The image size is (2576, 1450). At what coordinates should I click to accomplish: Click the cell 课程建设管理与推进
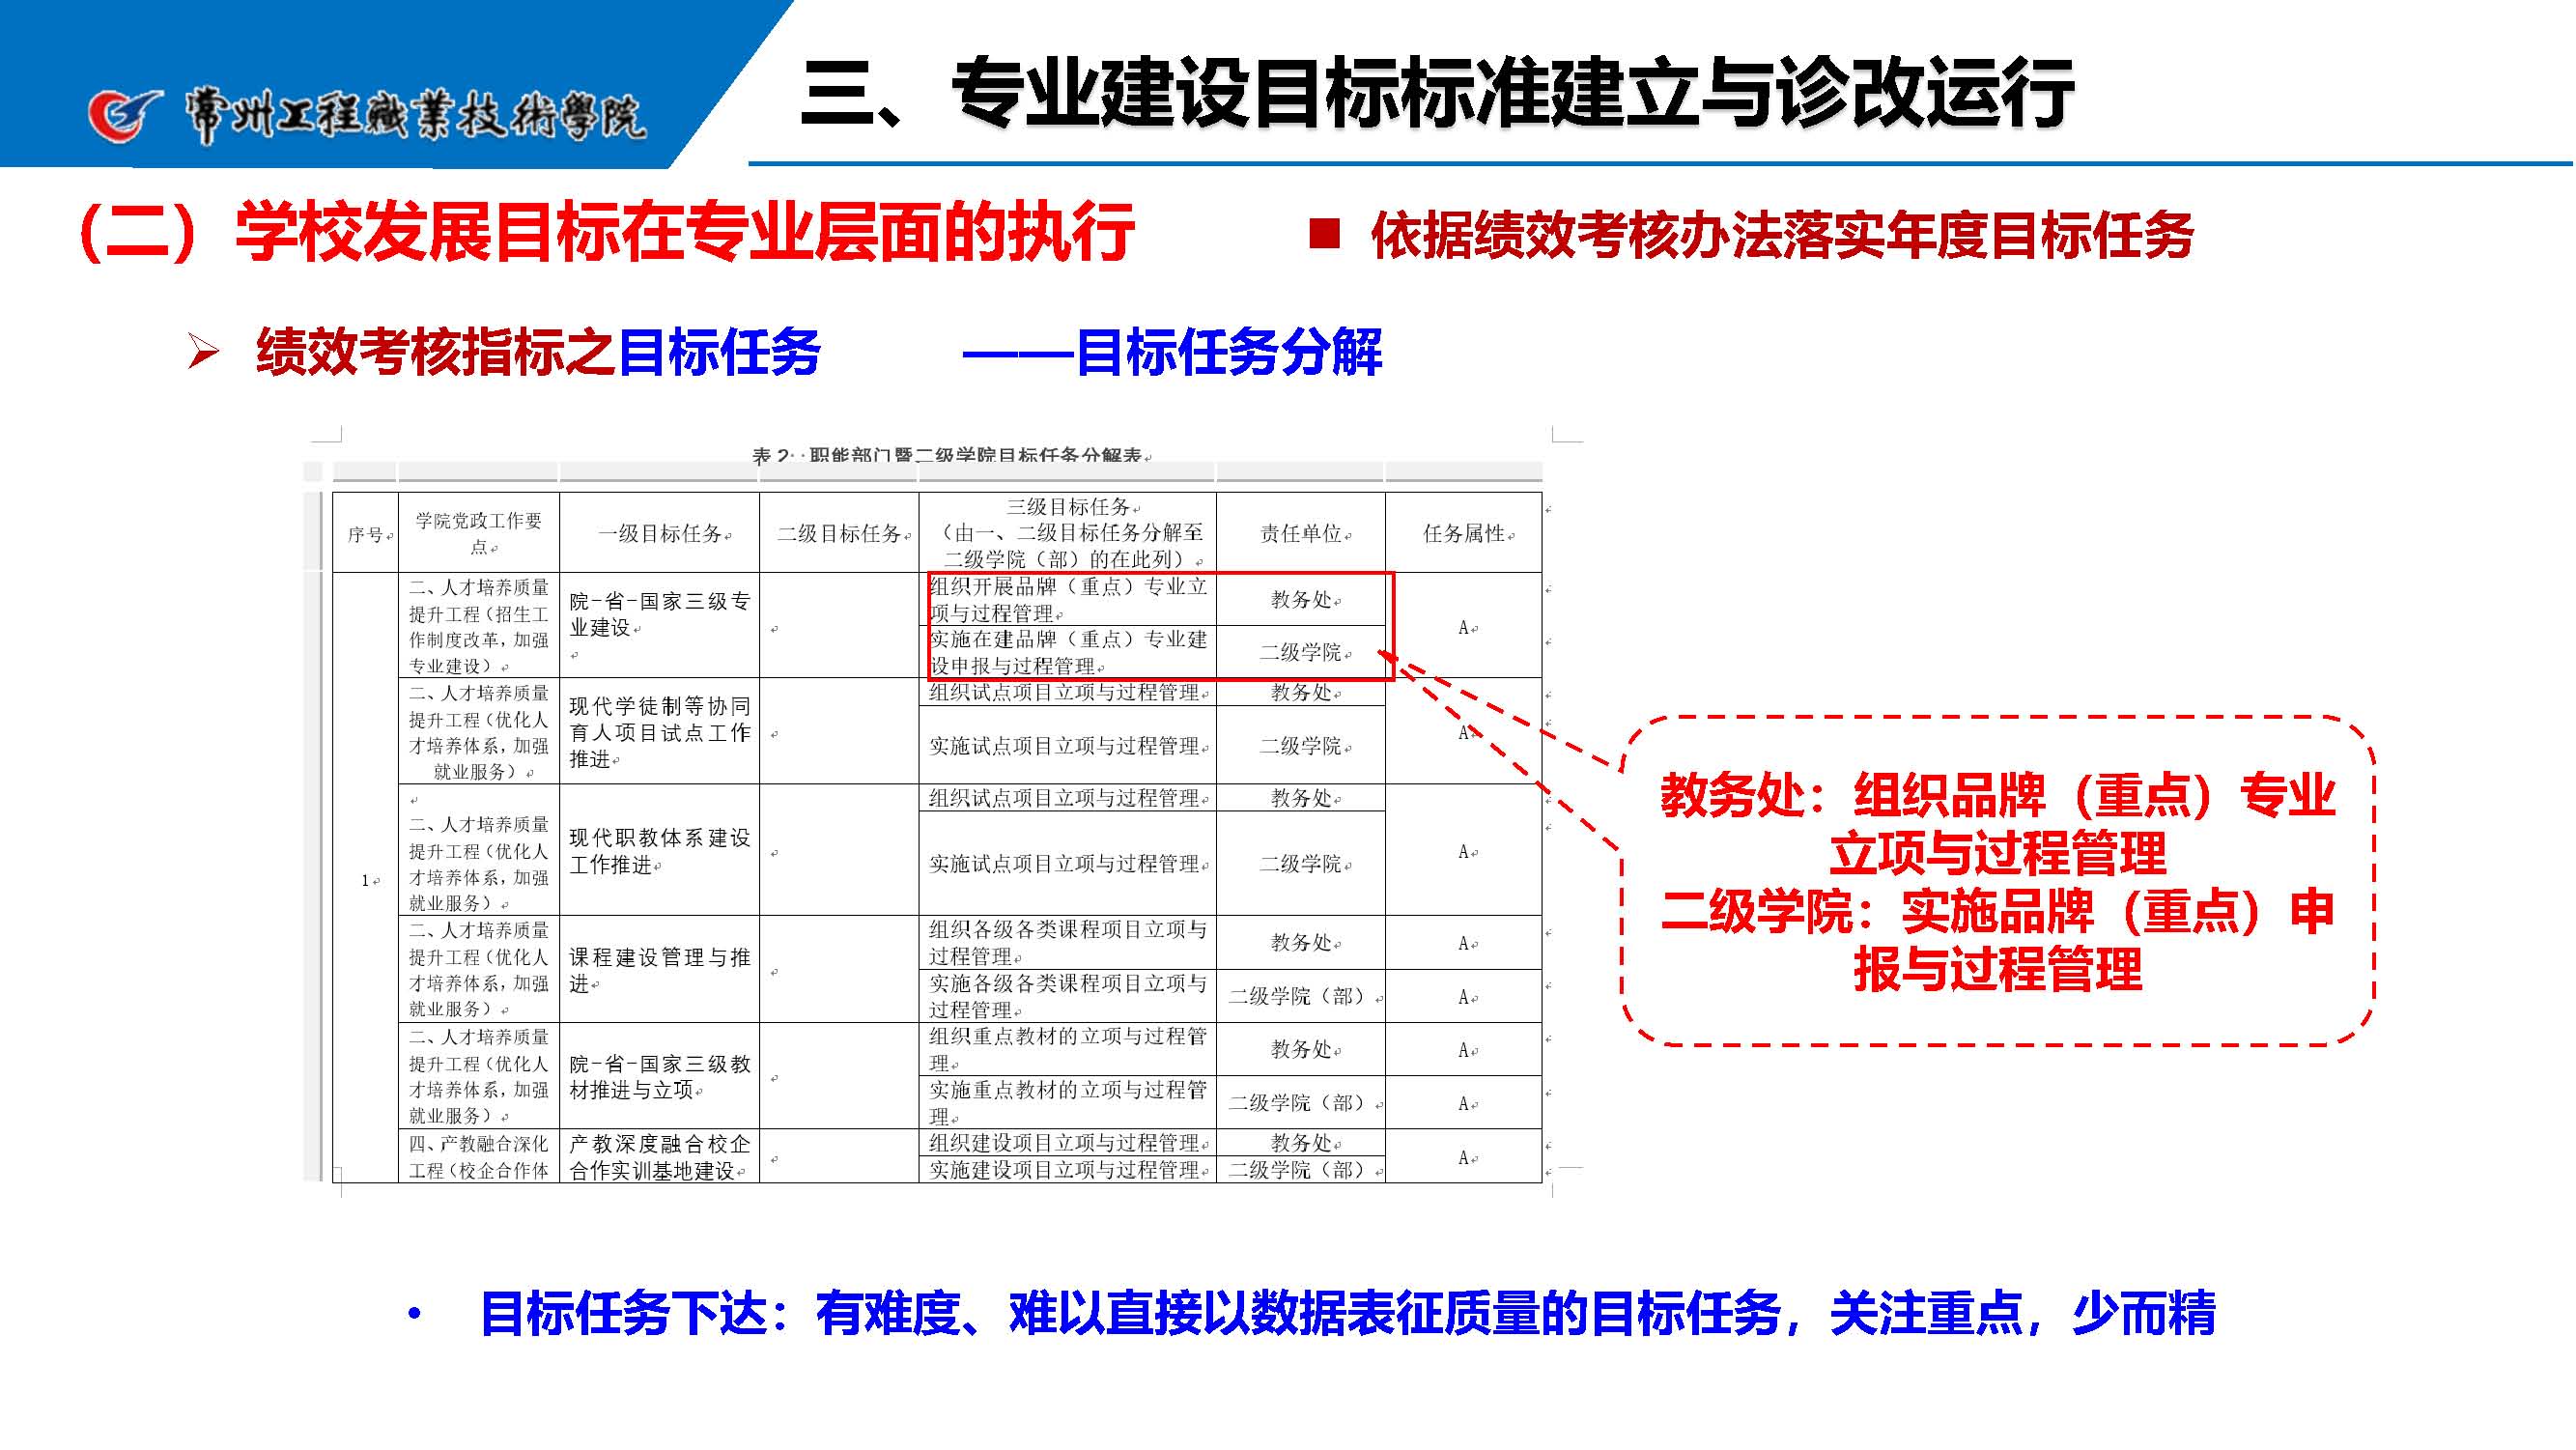(x=659, y=970)
